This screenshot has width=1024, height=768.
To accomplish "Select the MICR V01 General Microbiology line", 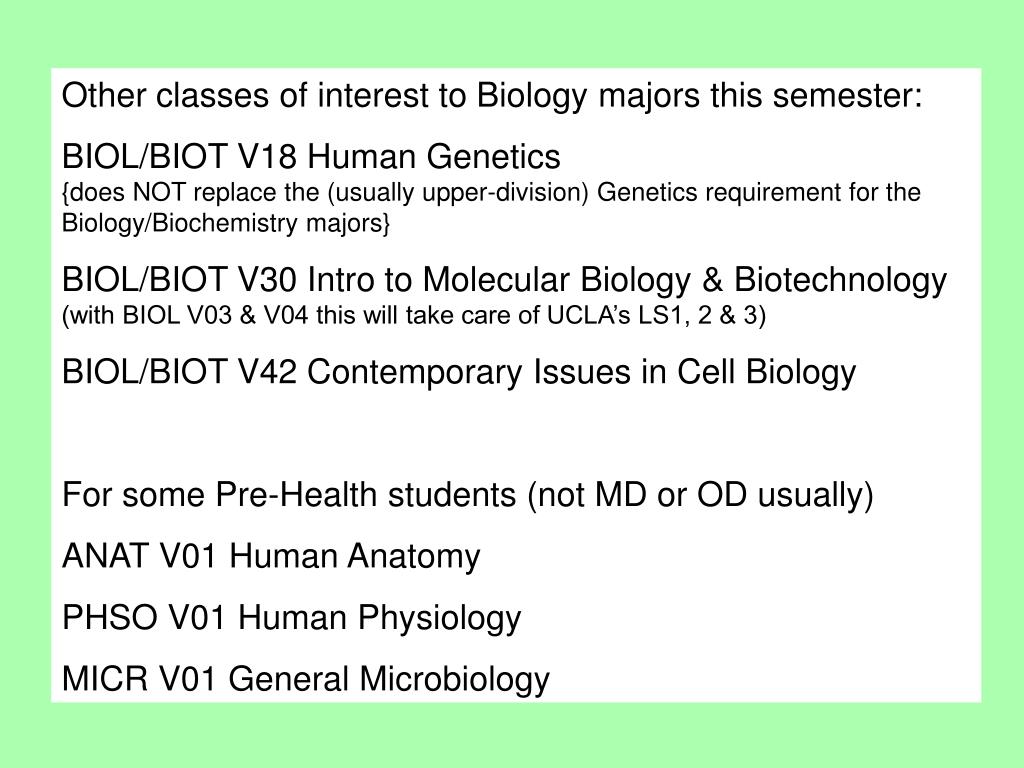I will click(306, 679).
